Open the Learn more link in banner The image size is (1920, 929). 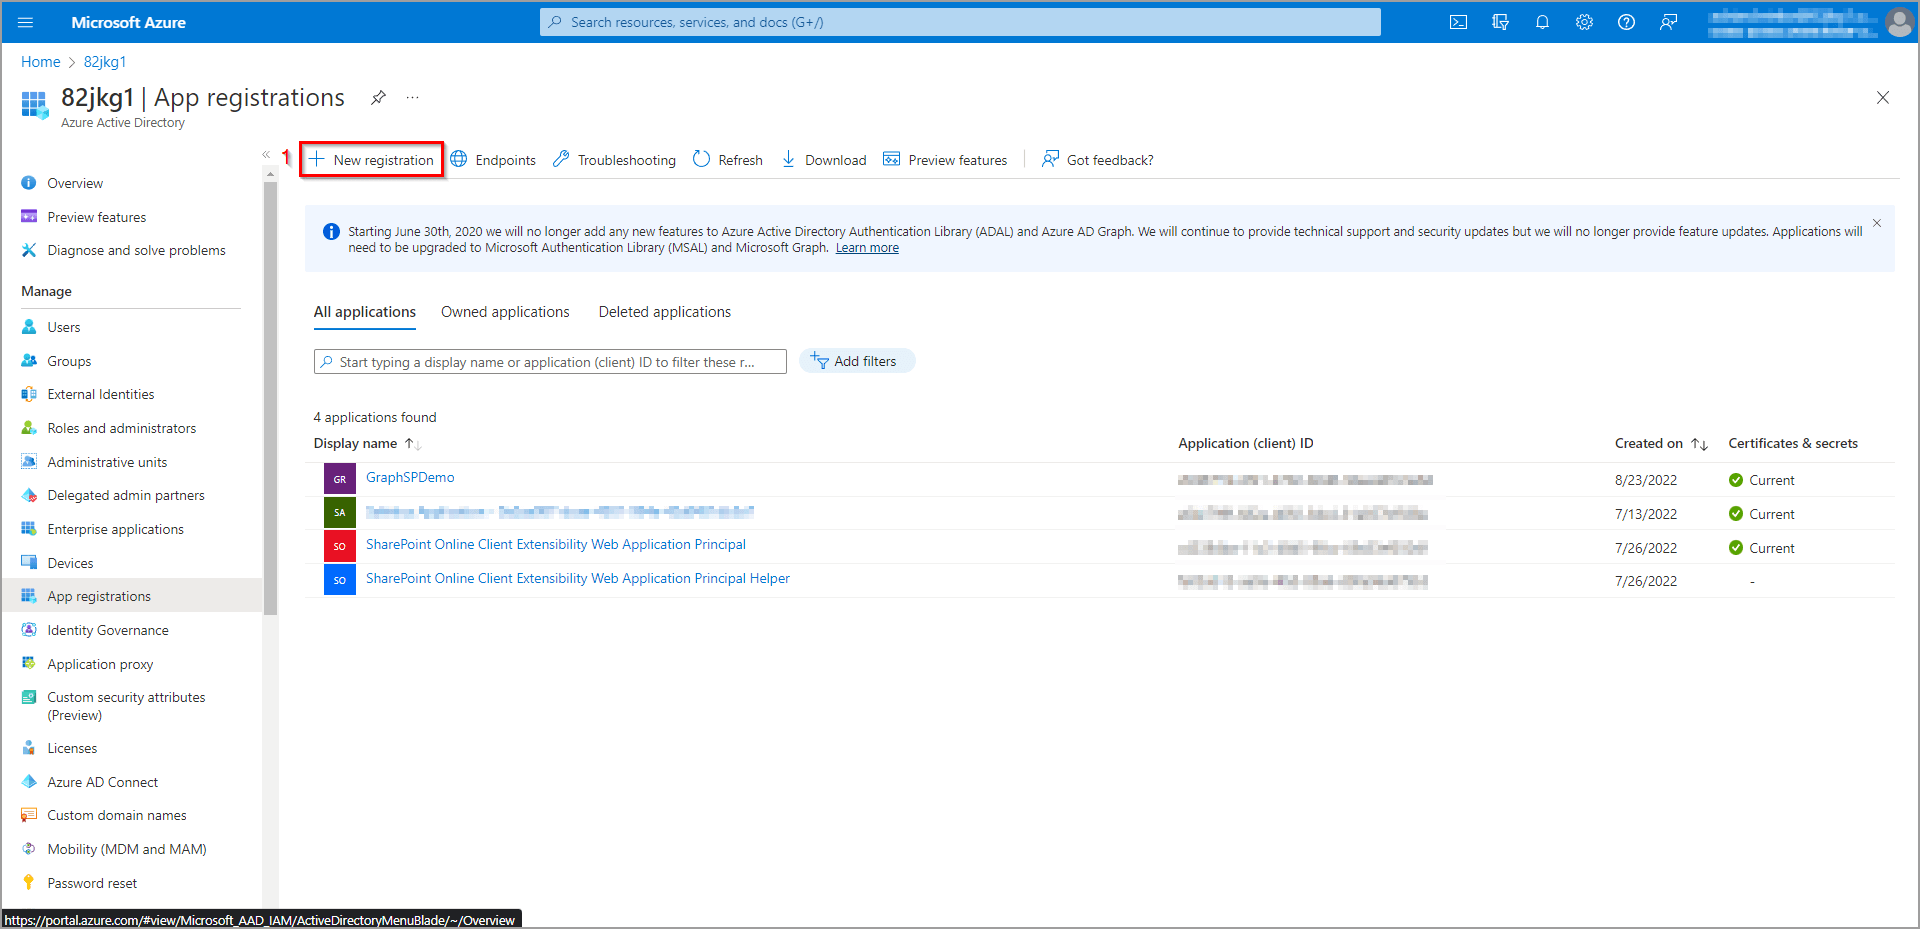click(867, 248)
